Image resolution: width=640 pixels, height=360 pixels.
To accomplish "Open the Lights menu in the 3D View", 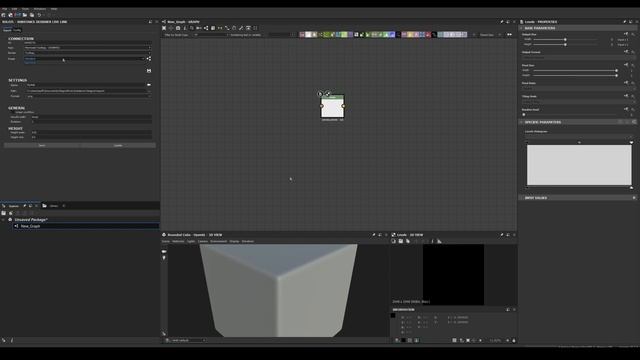I will (x=191, y=241).
